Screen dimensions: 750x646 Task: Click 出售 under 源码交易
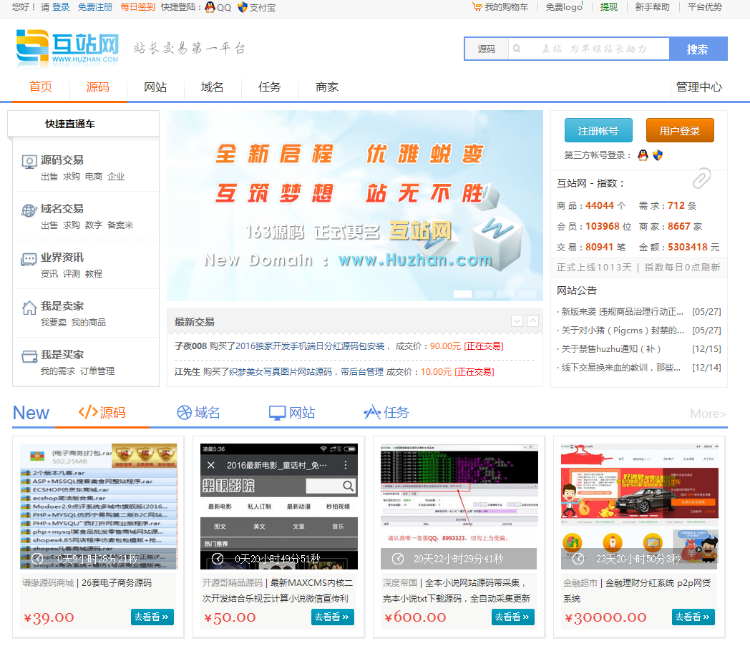point(49,176)
